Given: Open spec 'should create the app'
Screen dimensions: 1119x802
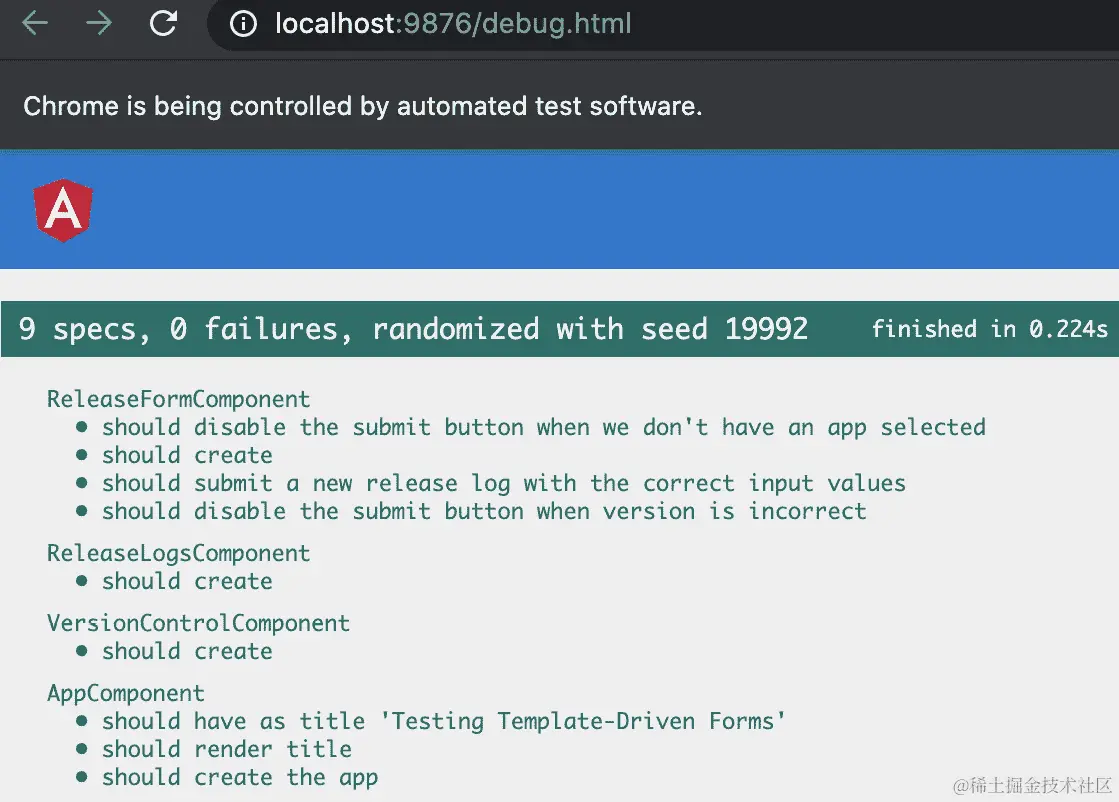Looking at the screenshot, I should point(240,777).
